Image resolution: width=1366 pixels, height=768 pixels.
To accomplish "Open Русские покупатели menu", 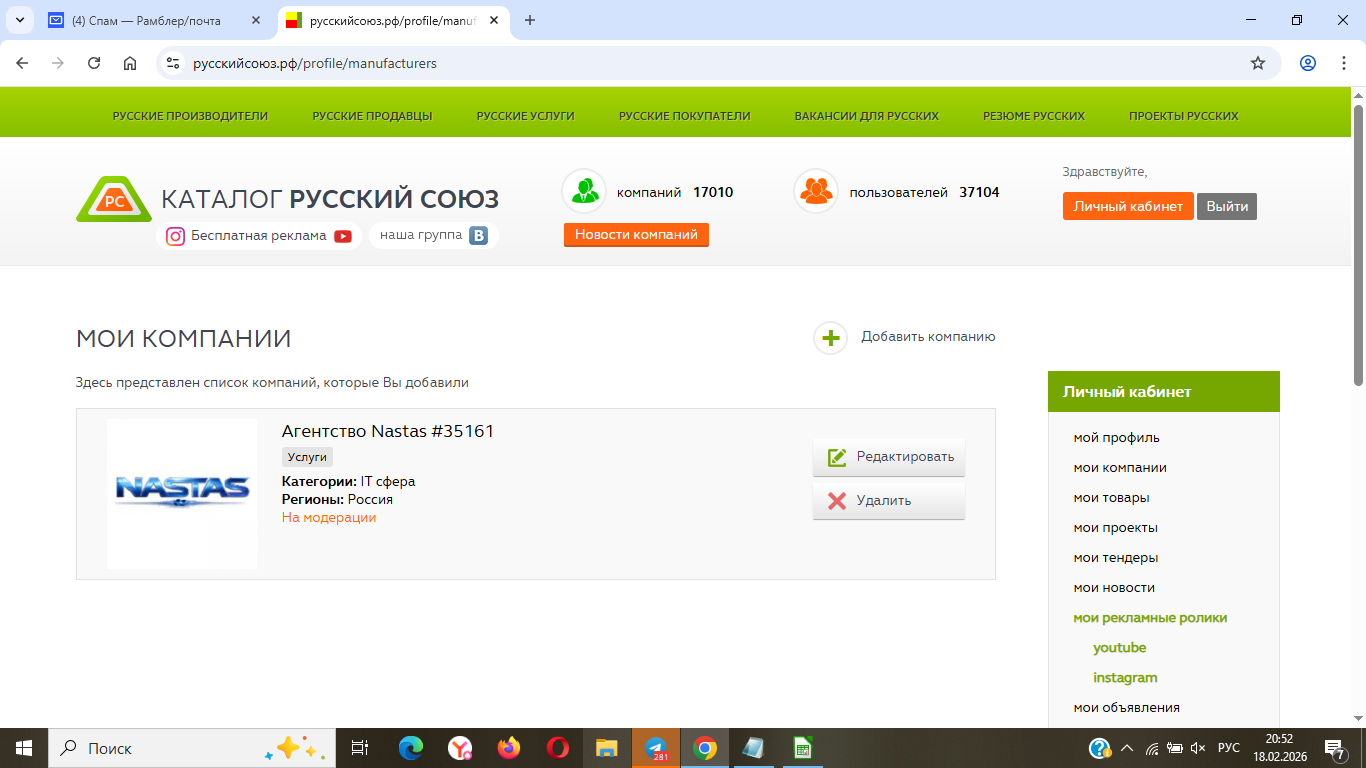I will coord(684,116).
